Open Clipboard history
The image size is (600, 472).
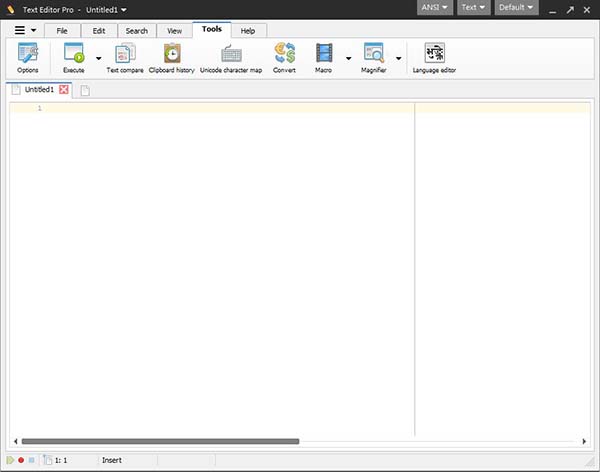(171, 56)
